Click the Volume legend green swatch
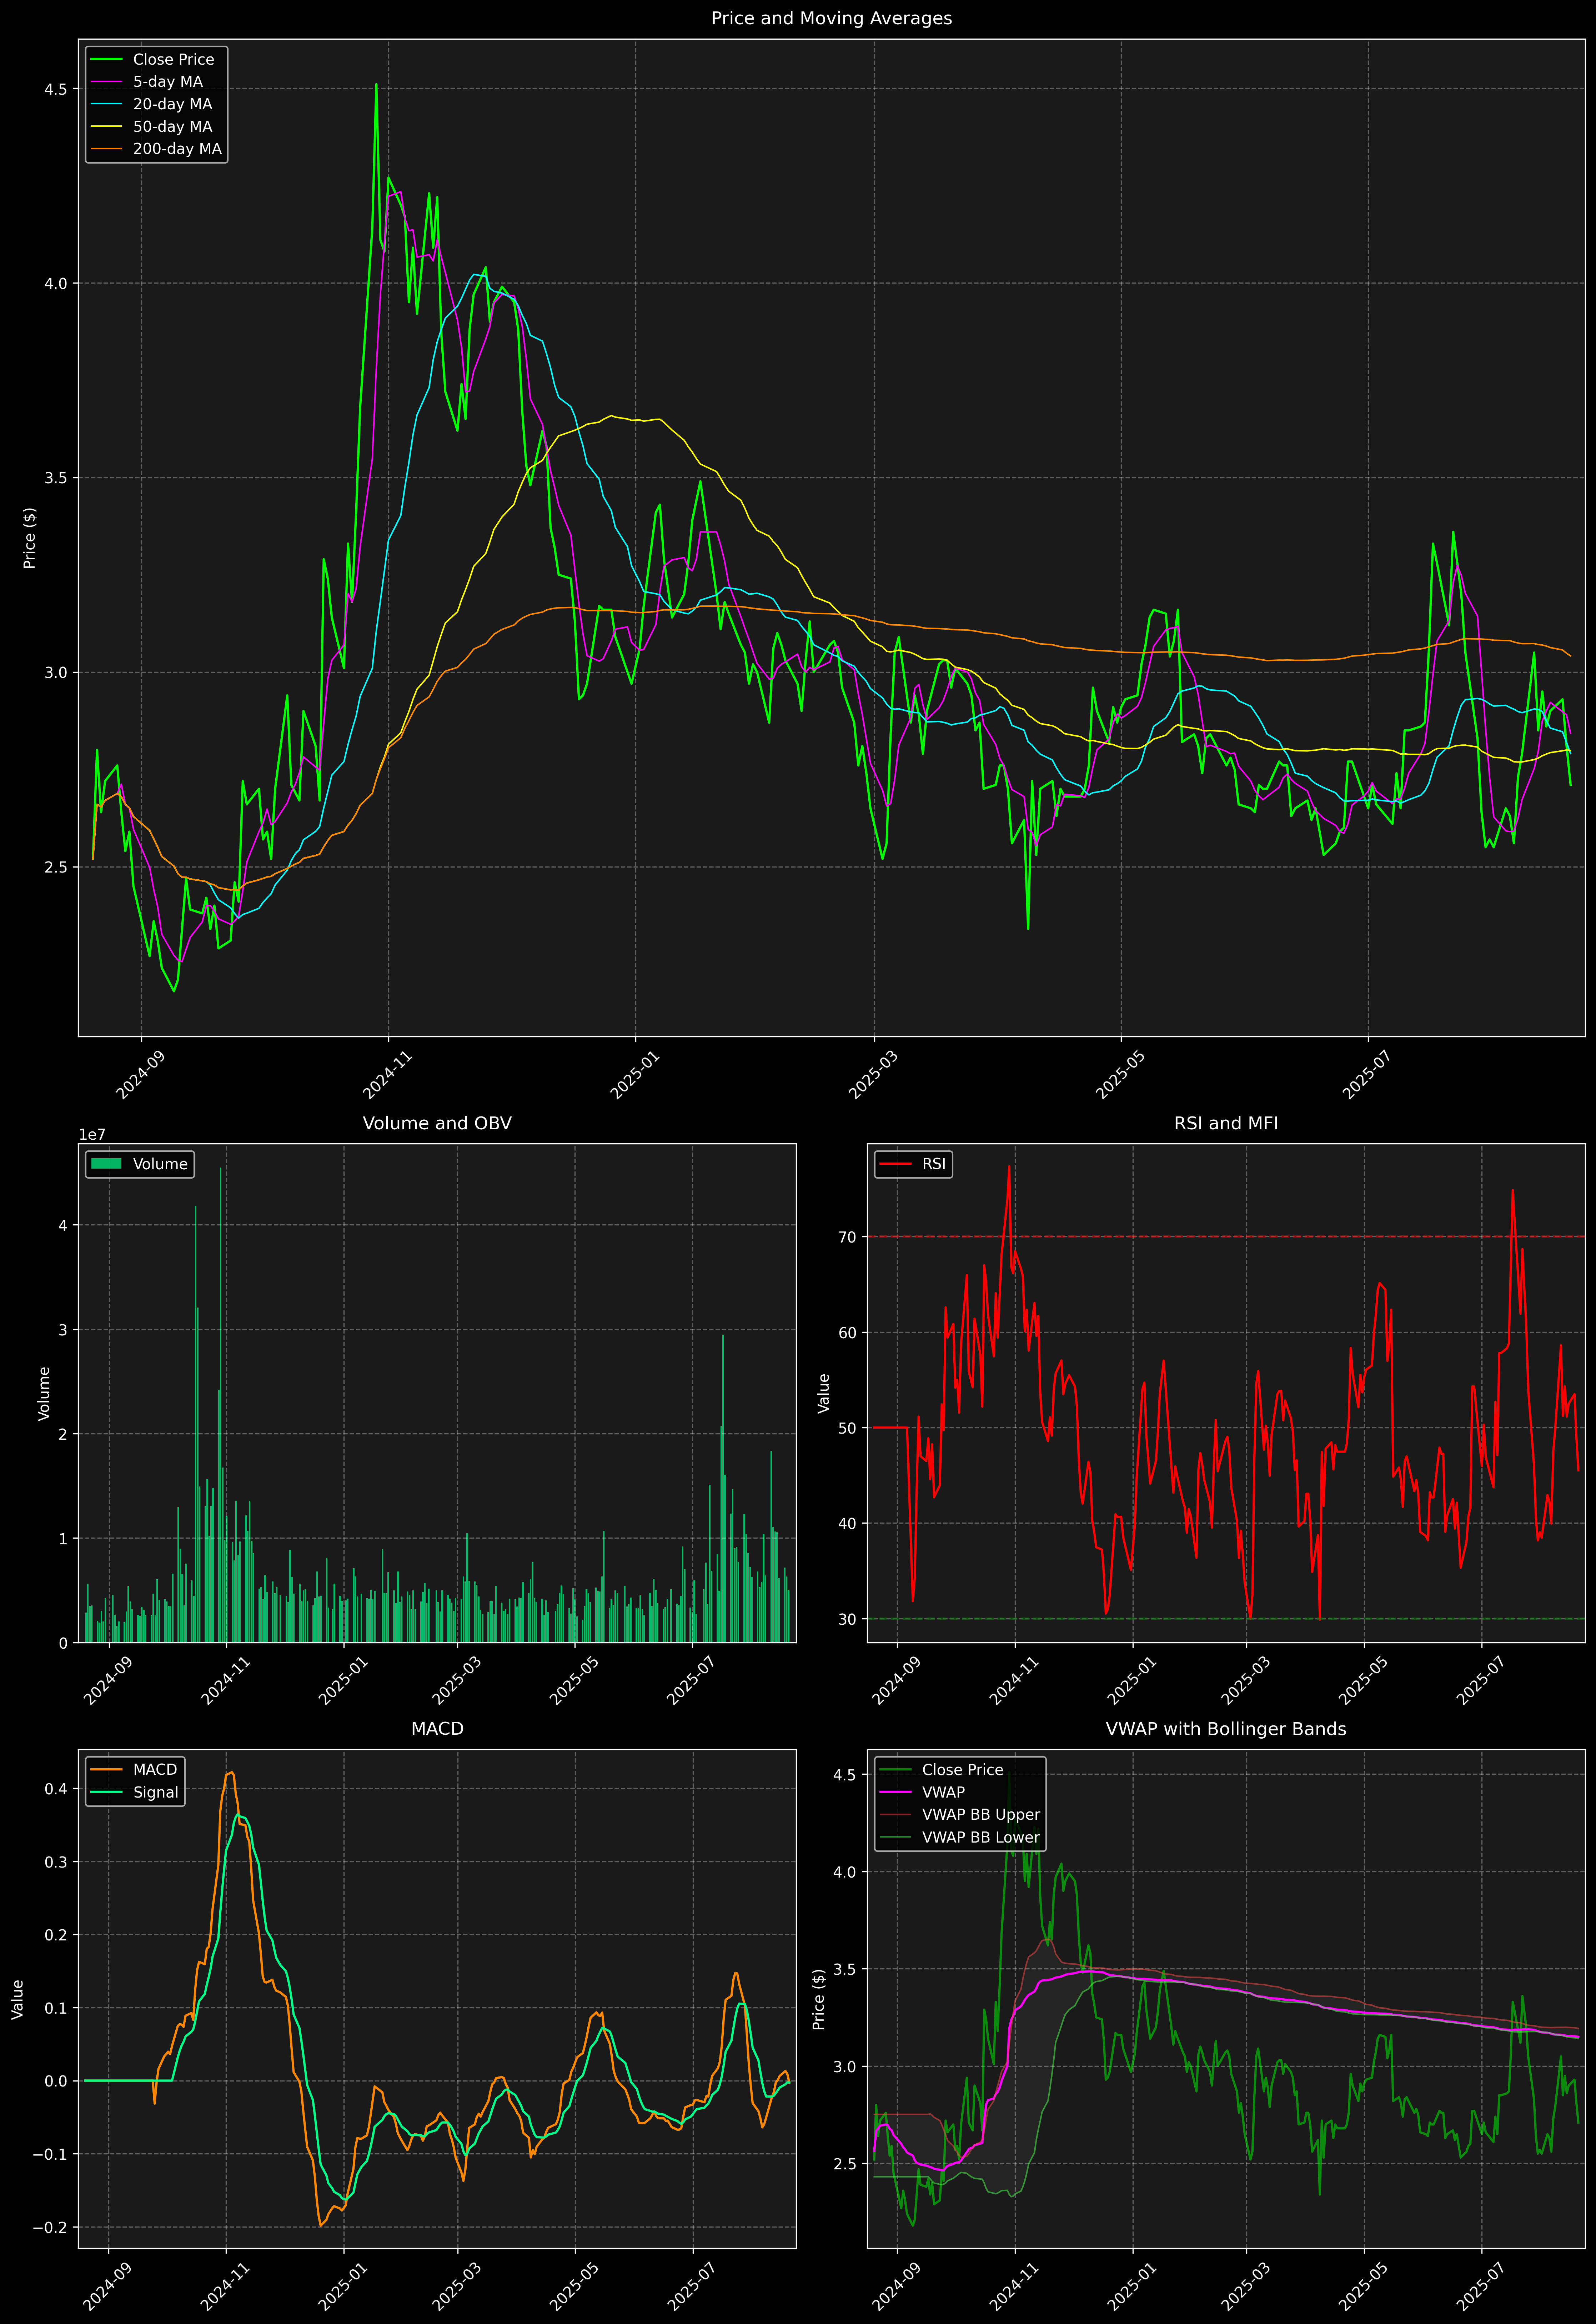 coord(106,1164)
